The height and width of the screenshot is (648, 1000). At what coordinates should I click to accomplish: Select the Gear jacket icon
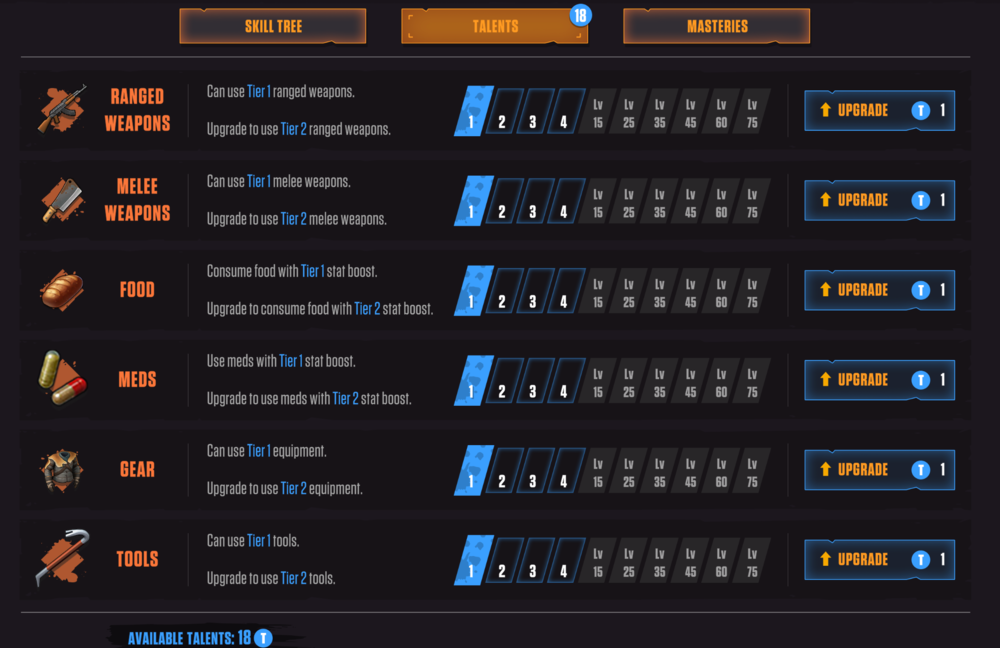click(61, 470)
